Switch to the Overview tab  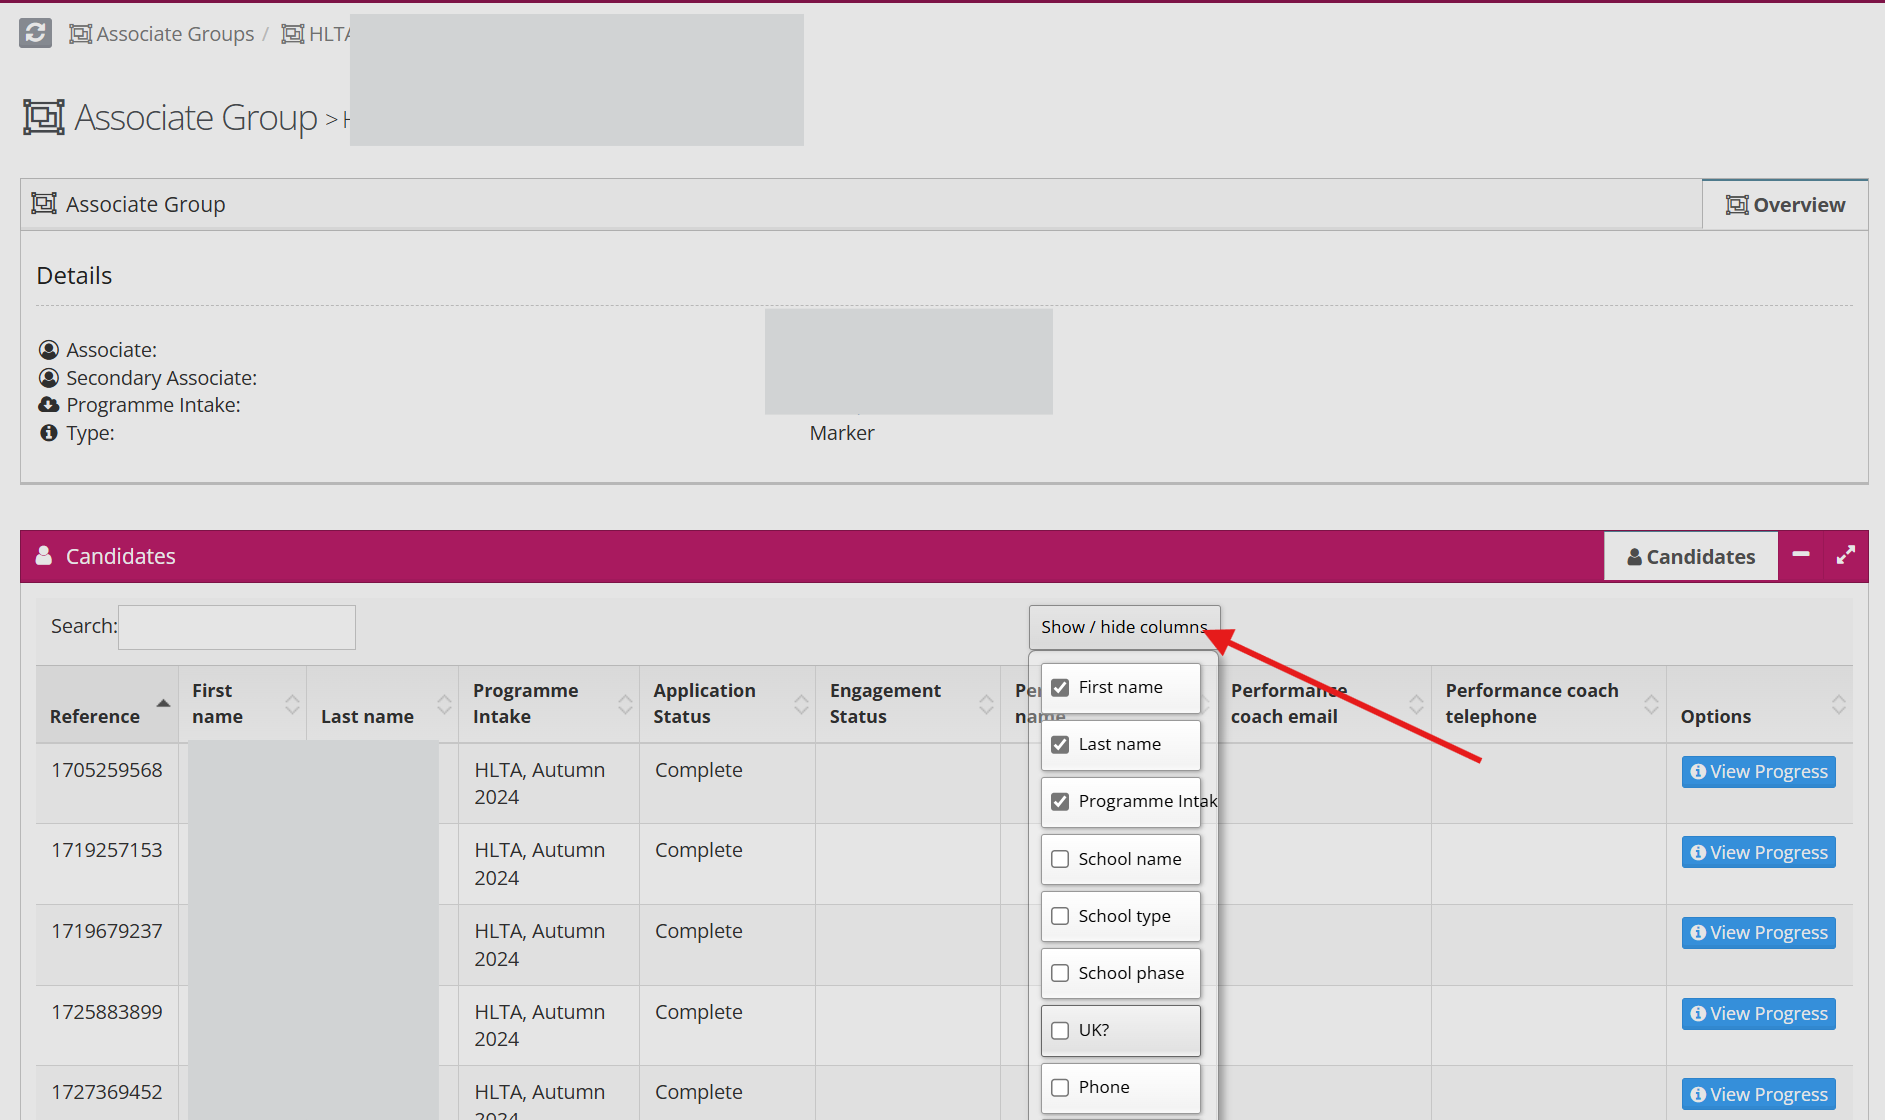pos(1785,205)
